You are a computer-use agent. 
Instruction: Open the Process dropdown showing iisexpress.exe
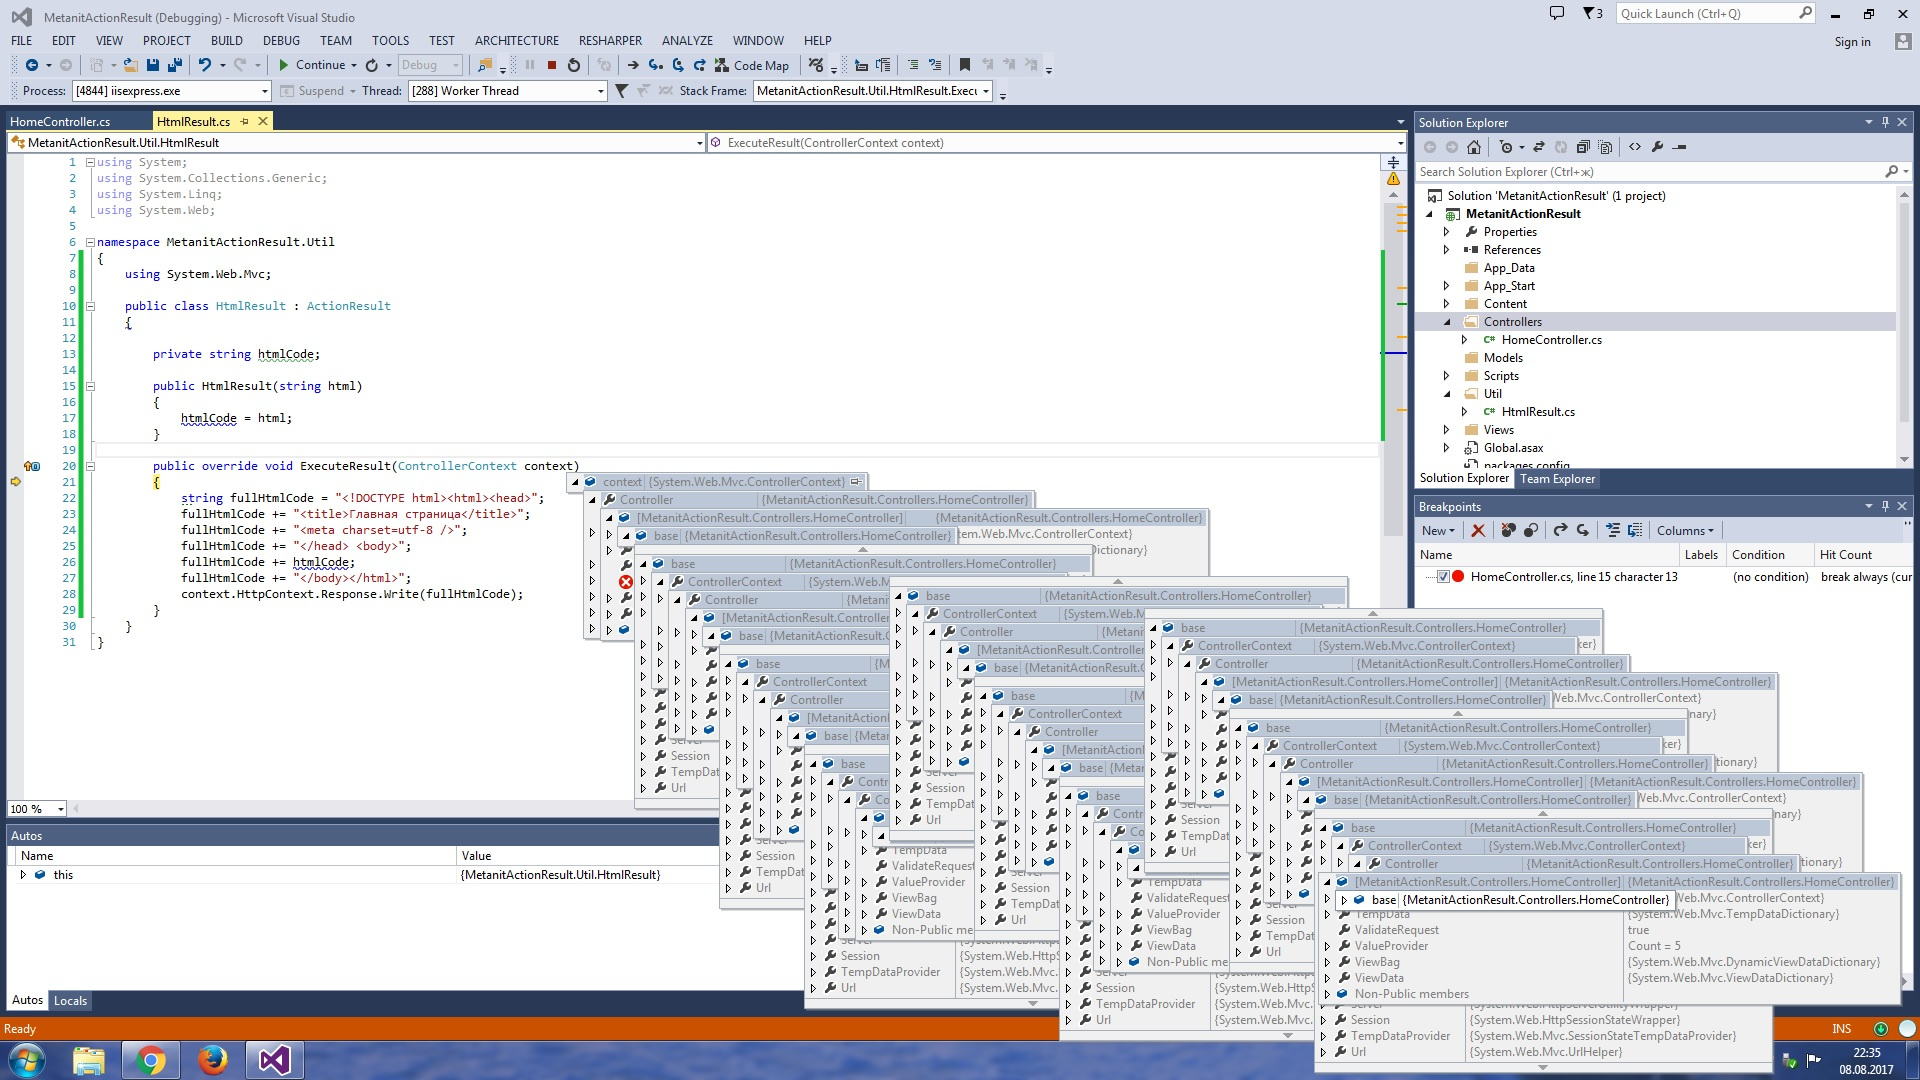[x=172, y=91]
